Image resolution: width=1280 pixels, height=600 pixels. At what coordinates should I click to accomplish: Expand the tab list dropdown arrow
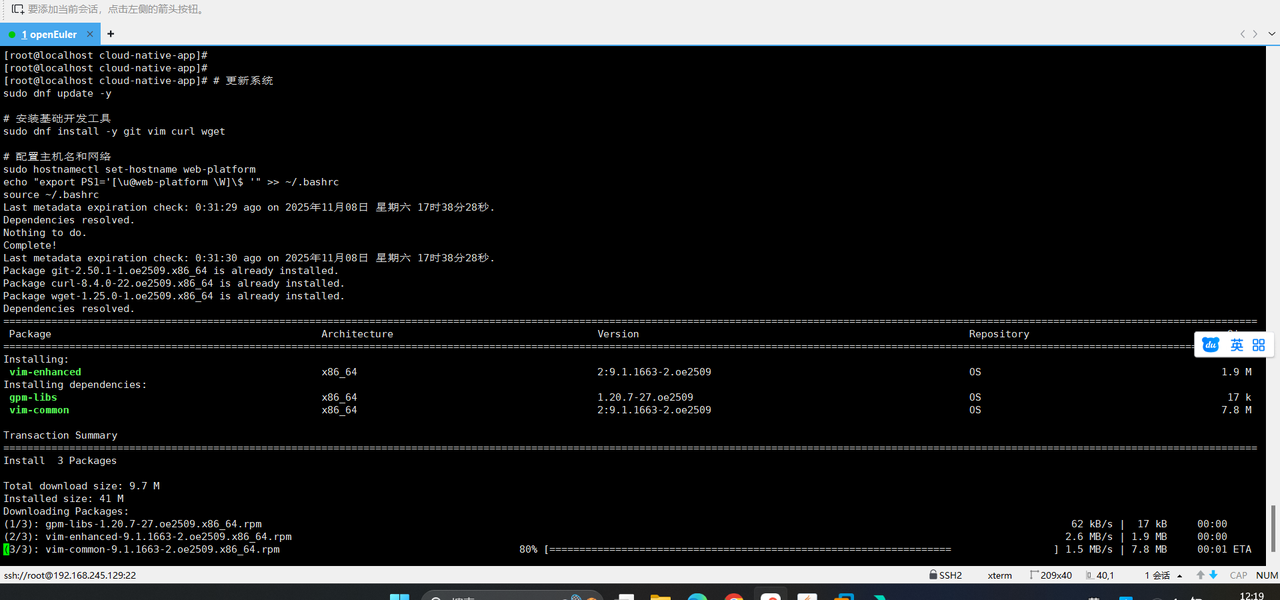point(1270,34)
